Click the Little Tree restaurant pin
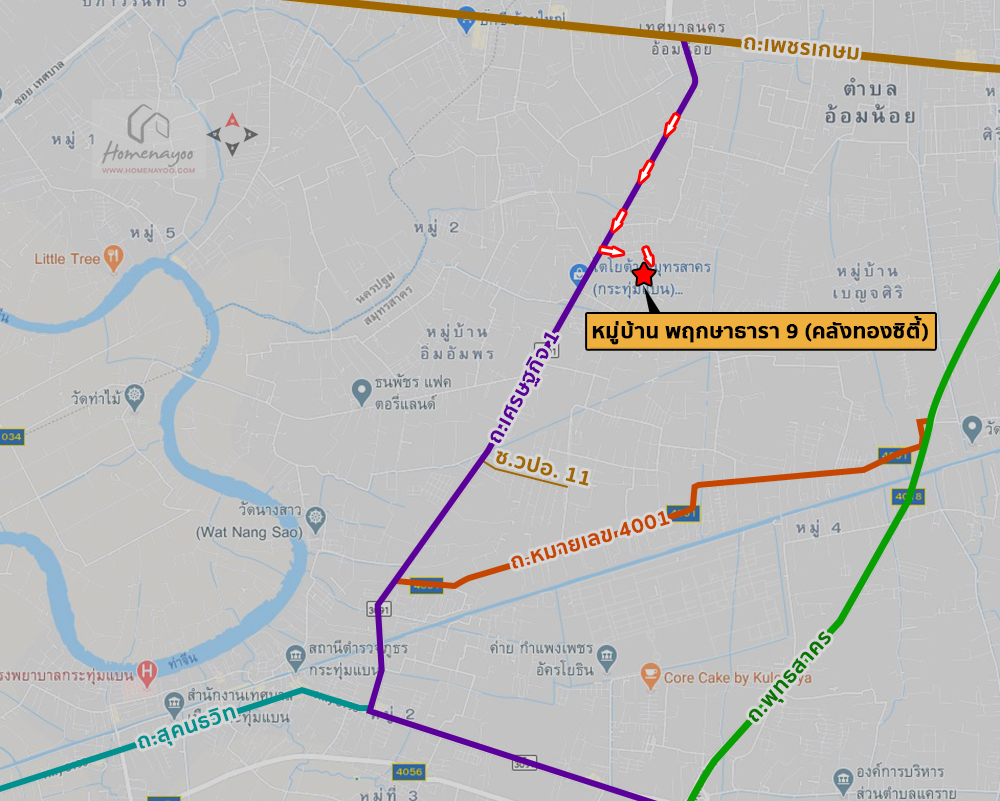The height and width of the screenshot is (801, 1000). [114, 258]
